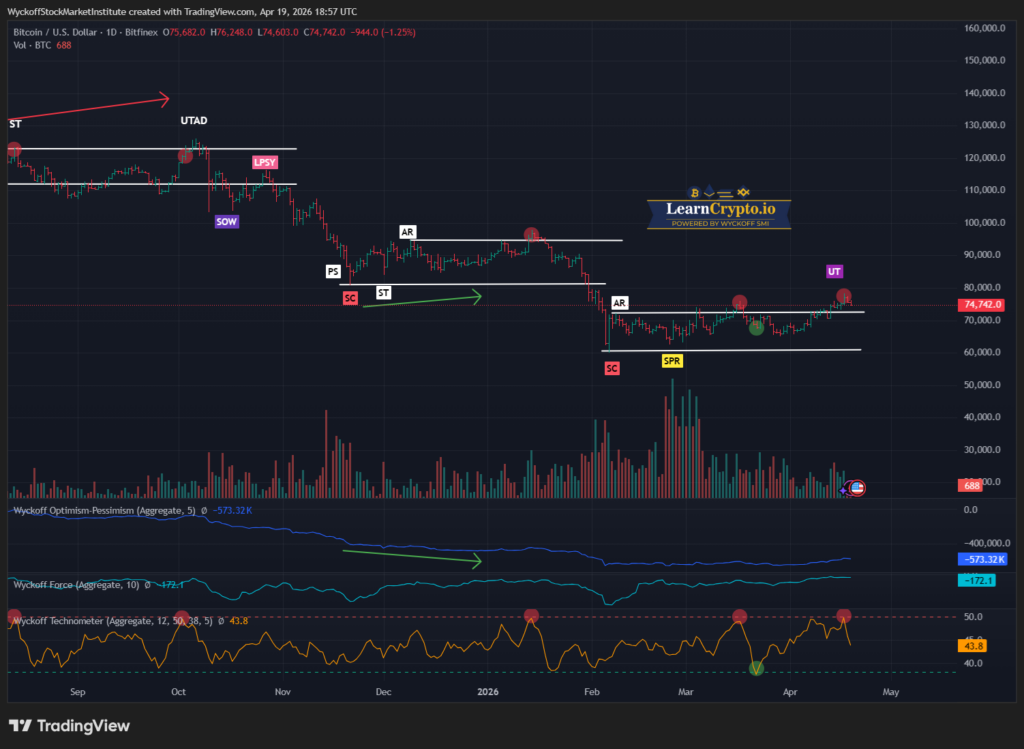Select the yellow SPR label
1024x749 pixels.
coord(672,358)
